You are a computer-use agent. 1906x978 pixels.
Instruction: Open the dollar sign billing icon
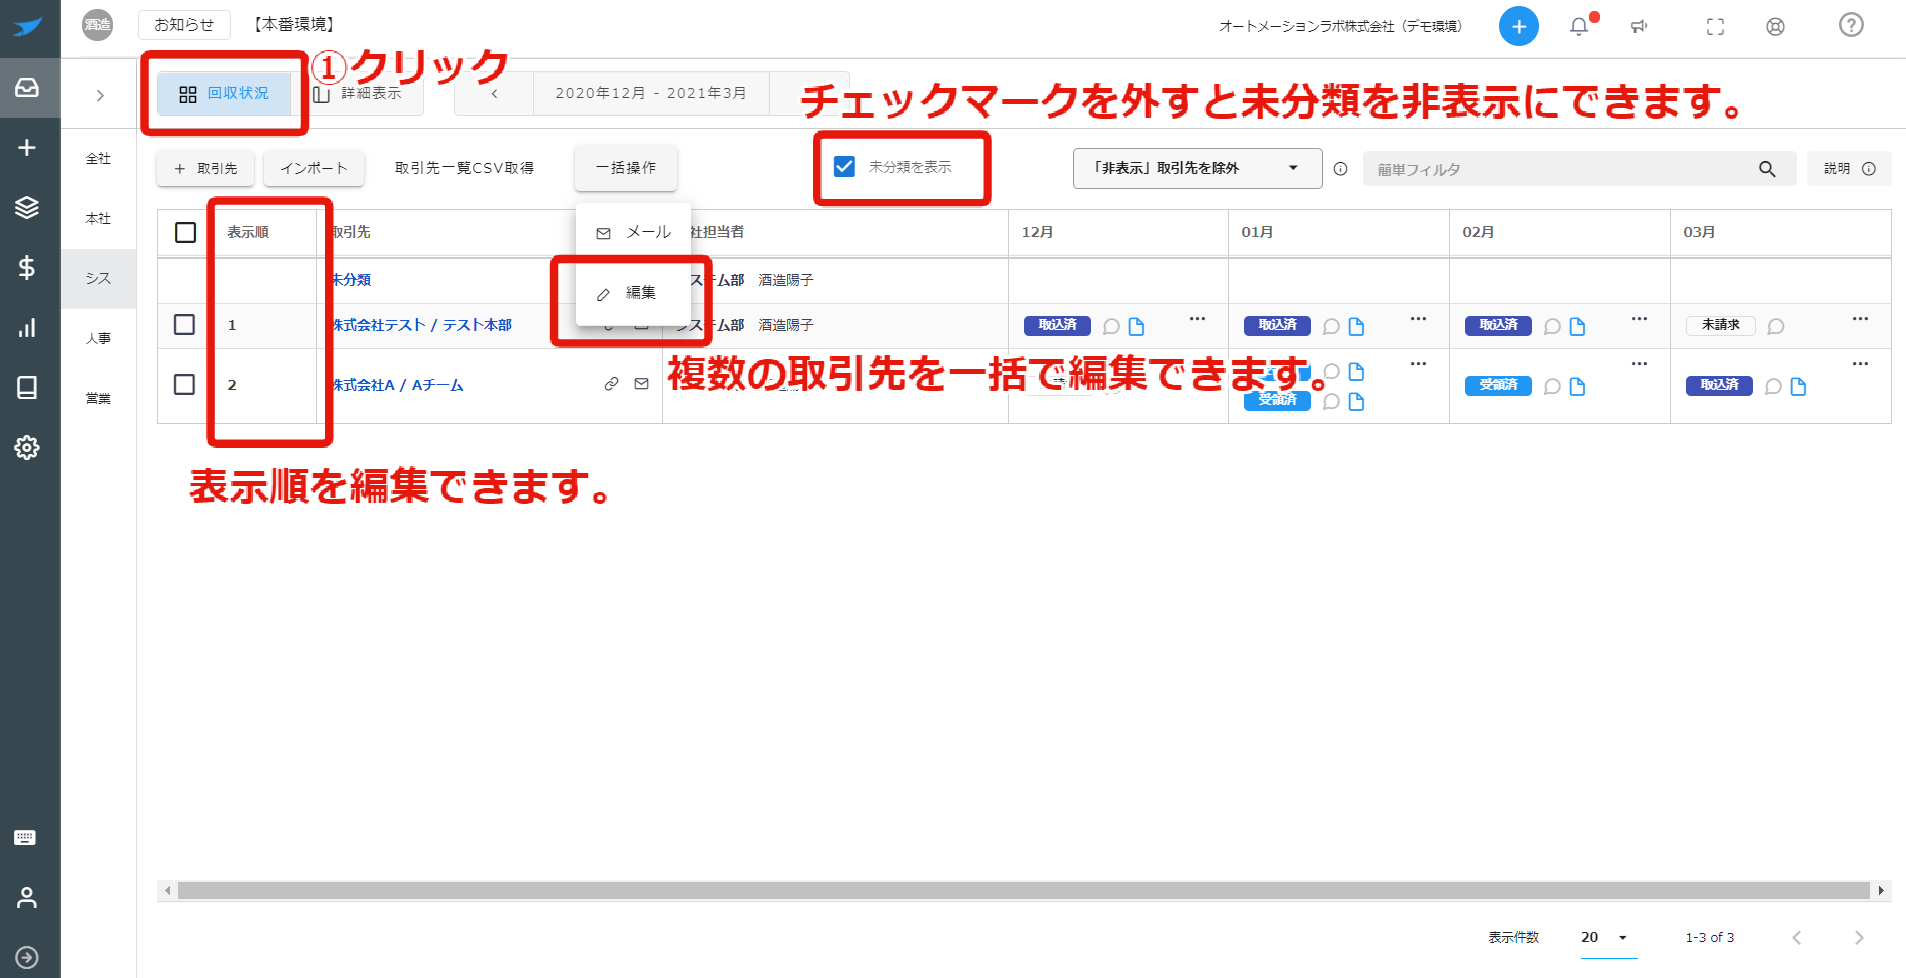[27, 267]
